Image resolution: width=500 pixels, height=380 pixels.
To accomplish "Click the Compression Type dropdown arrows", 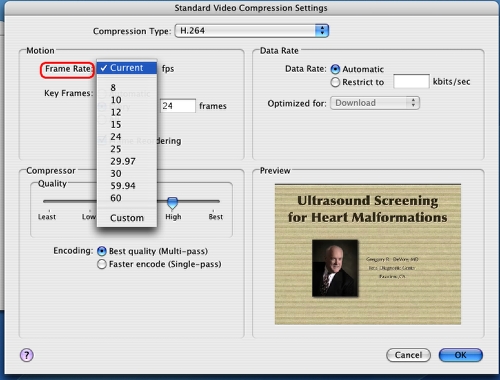I will tap(322, 31).
